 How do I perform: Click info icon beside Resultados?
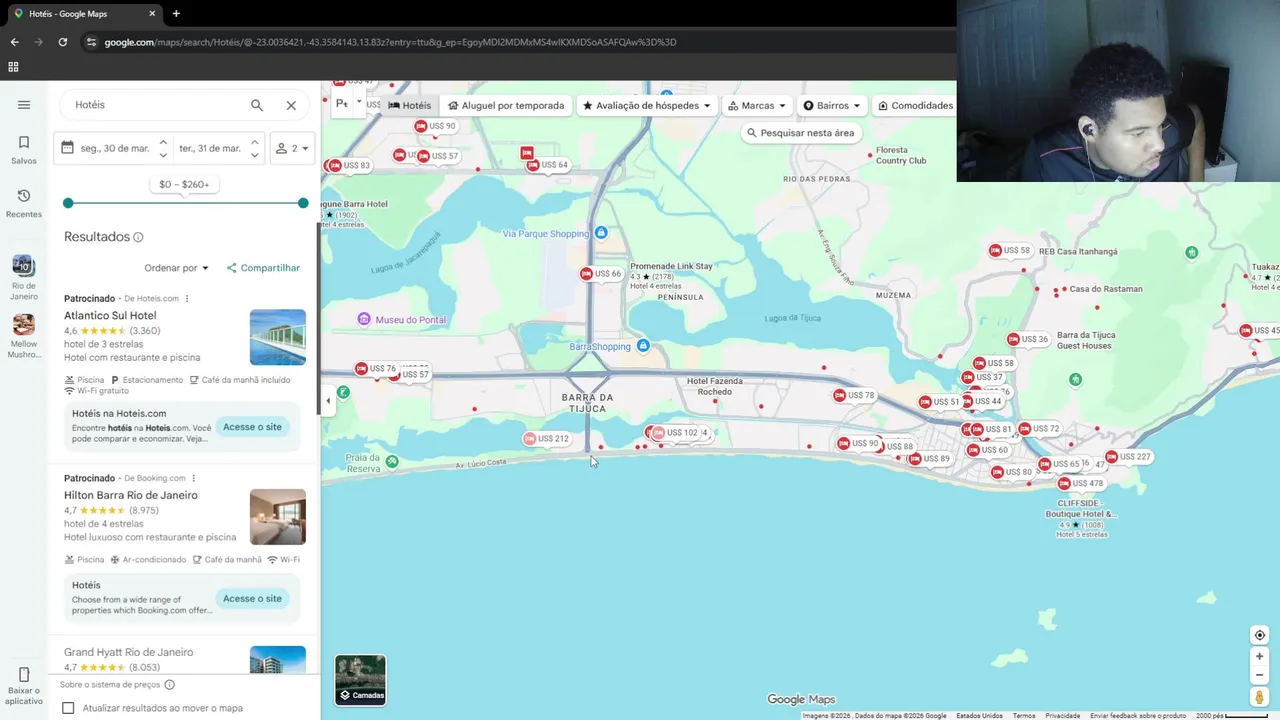tap(138, 237)
